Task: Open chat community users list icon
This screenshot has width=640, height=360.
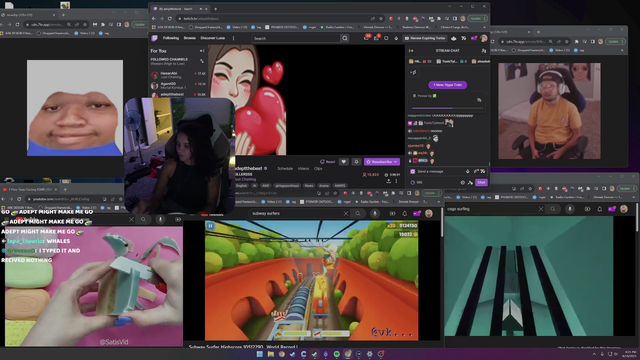Action: pyautogui.click(x=484, y=51)
